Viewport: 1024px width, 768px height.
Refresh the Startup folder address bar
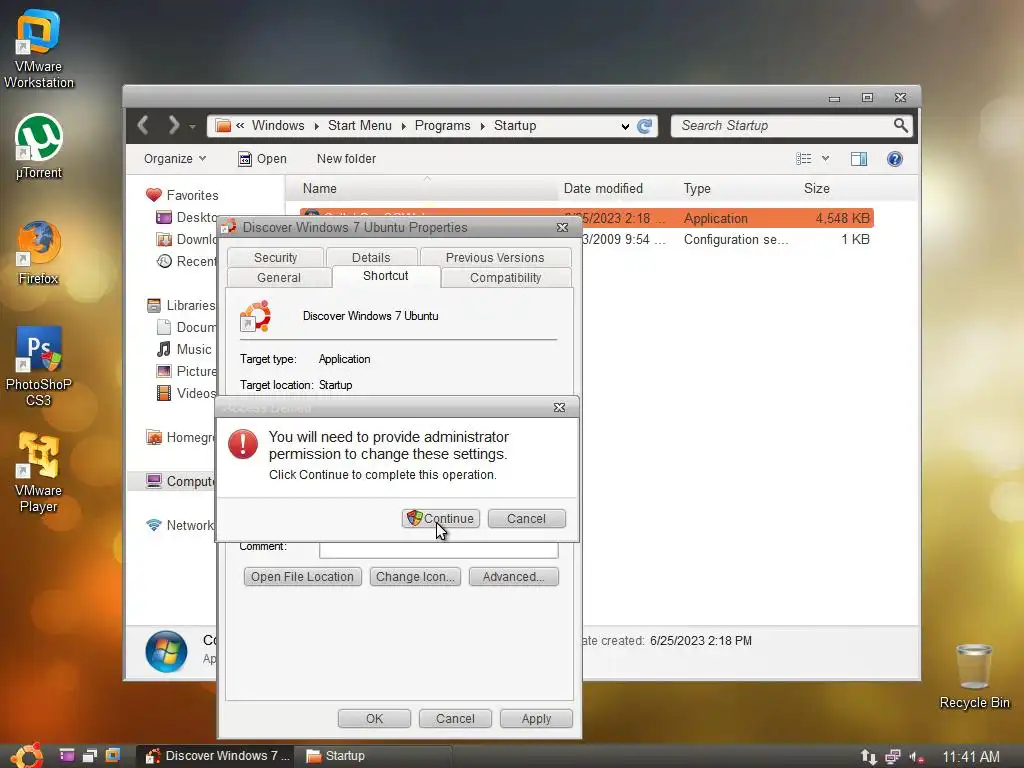(x=645, y=126)
